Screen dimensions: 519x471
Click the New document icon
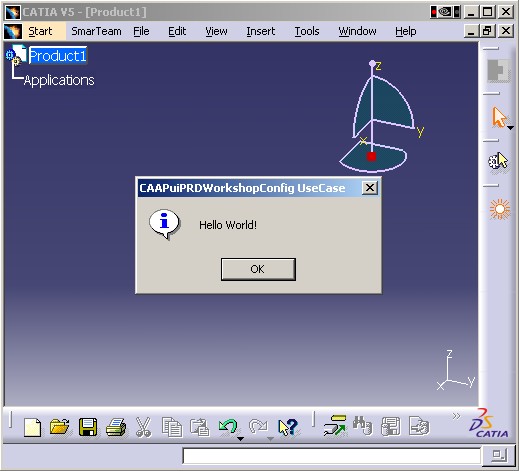click(32, 427)
